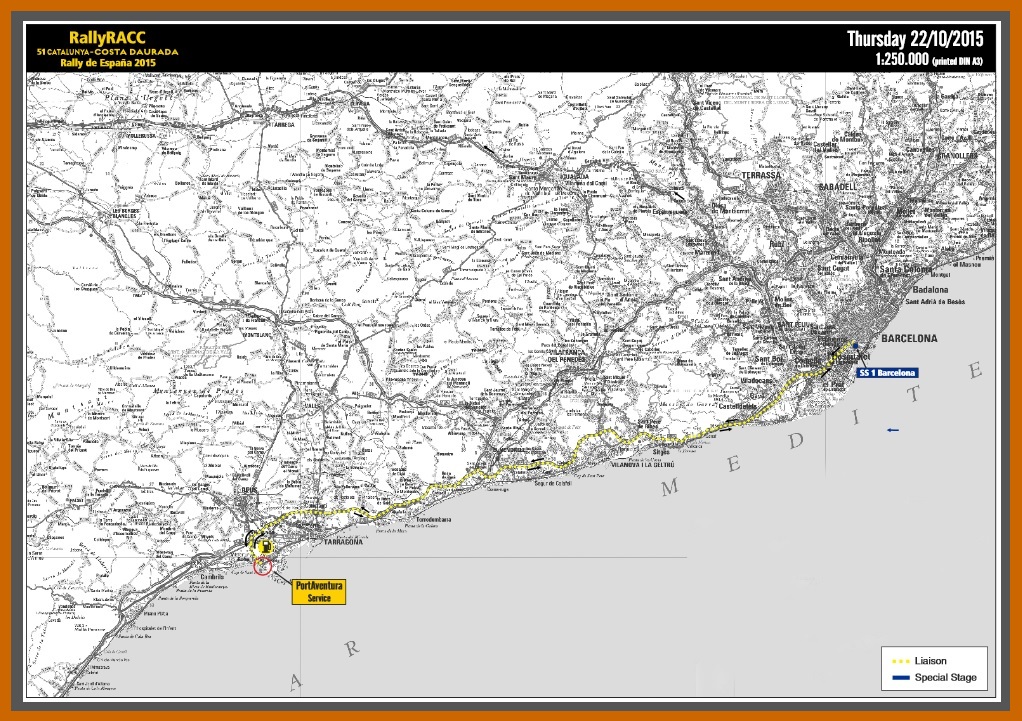Click the red circle service marker
Image resolution: width=1022 pixels, height=721 pixels.
(263, 568)
